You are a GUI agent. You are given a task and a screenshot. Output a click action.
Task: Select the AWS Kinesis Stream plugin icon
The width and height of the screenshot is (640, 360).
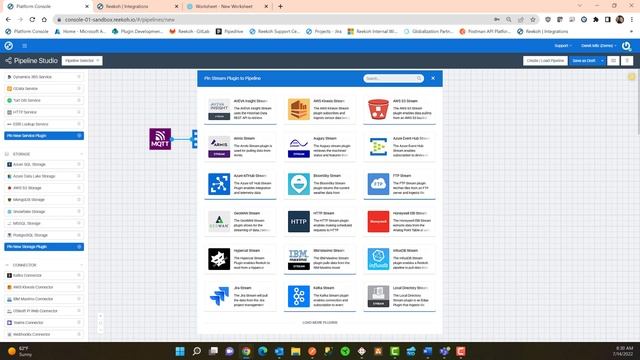click(x=299, y=109)
